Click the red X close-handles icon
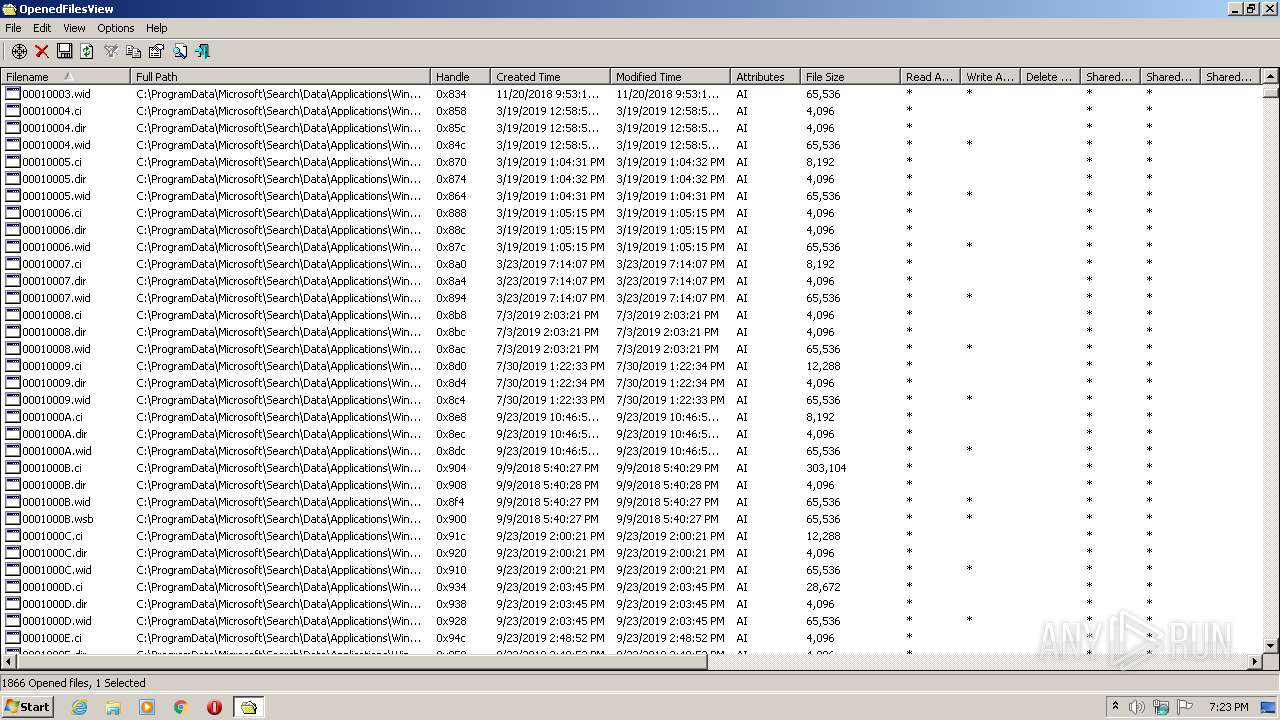Screen dimensions: 1280x720 (42, 51)
